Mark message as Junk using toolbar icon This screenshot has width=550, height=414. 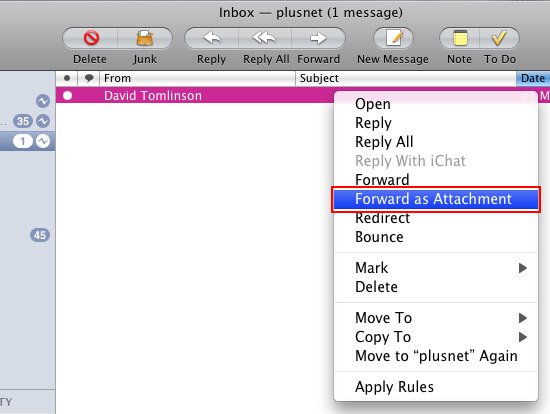[x=145, y=38]
